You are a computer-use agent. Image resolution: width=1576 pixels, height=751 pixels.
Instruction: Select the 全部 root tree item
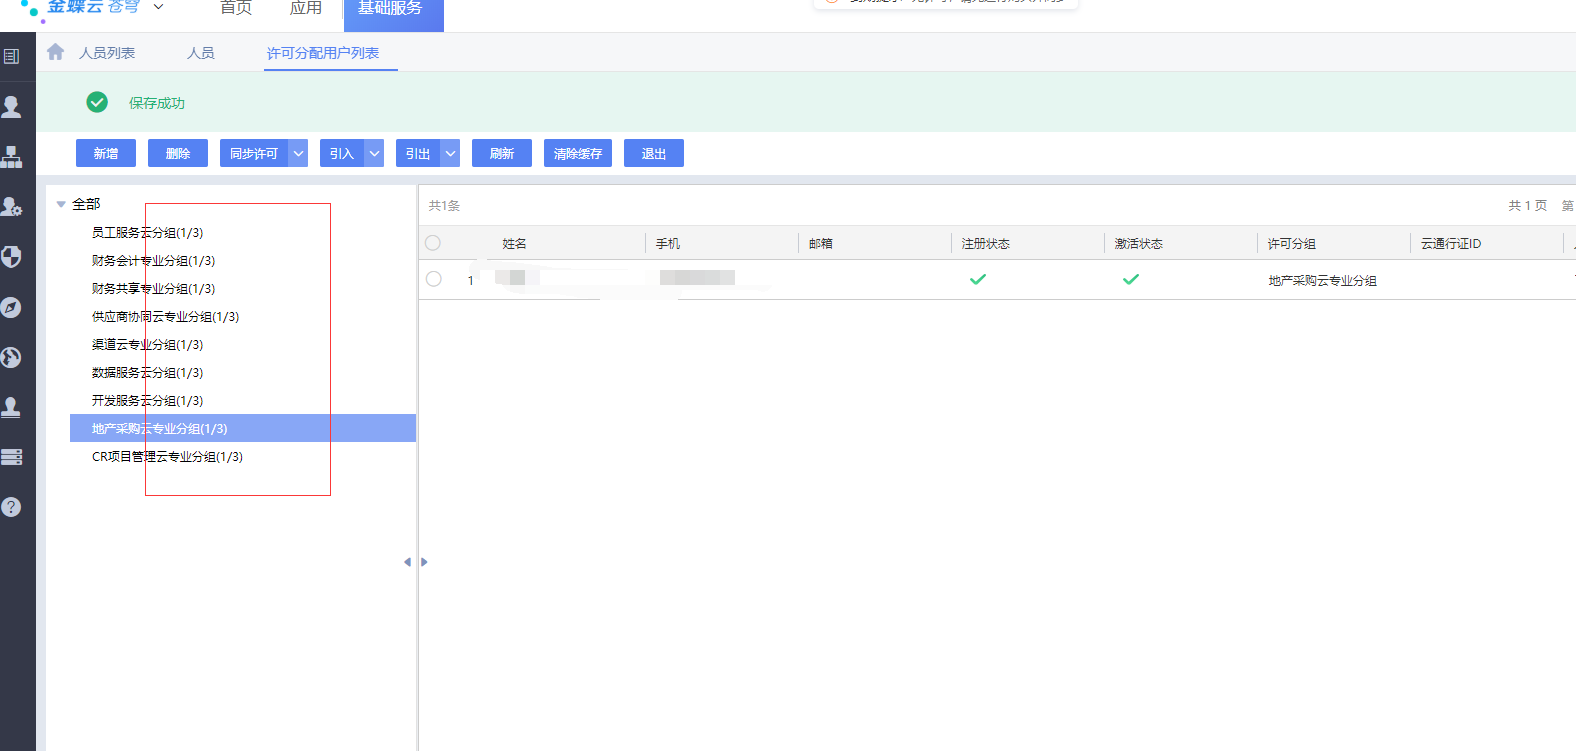86,204
